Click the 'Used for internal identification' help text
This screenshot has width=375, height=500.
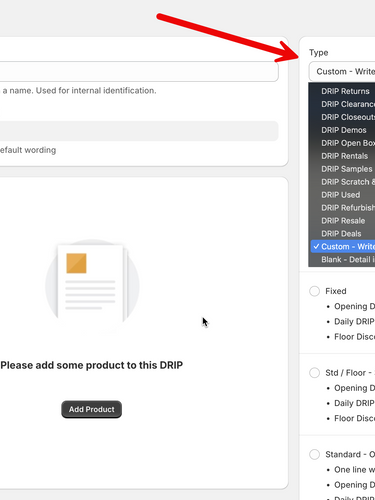tap(96, 91)
